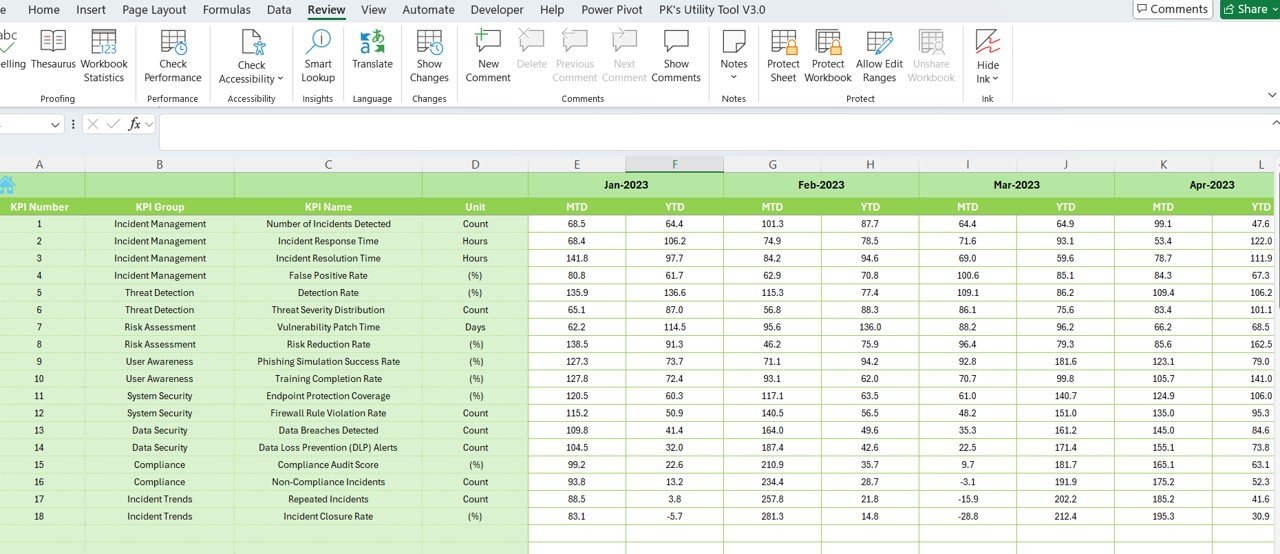The width and height of the screenshot is (1280, 554).
Task: Select Data Loss Prevention (DLP) Alerts cell
Action: click(x=328, y=448)
